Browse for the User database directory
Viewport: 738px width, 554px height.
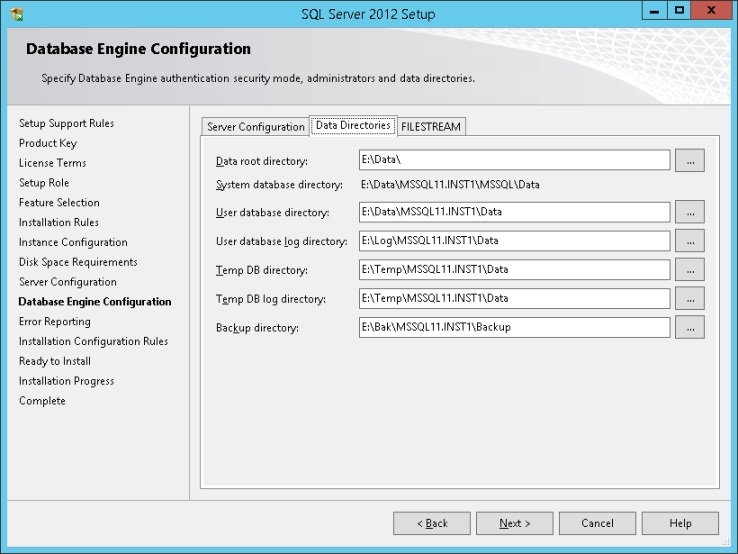690,212
